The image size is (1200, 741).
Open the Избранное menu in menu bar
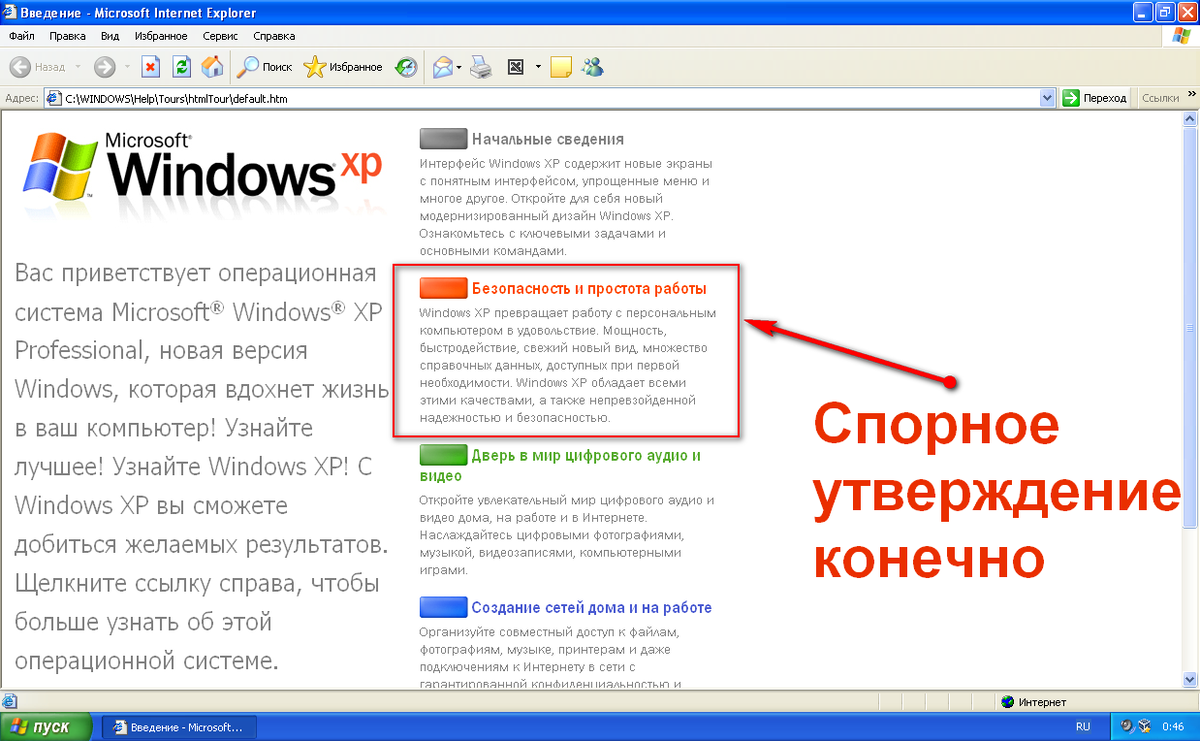coord(161,36)
